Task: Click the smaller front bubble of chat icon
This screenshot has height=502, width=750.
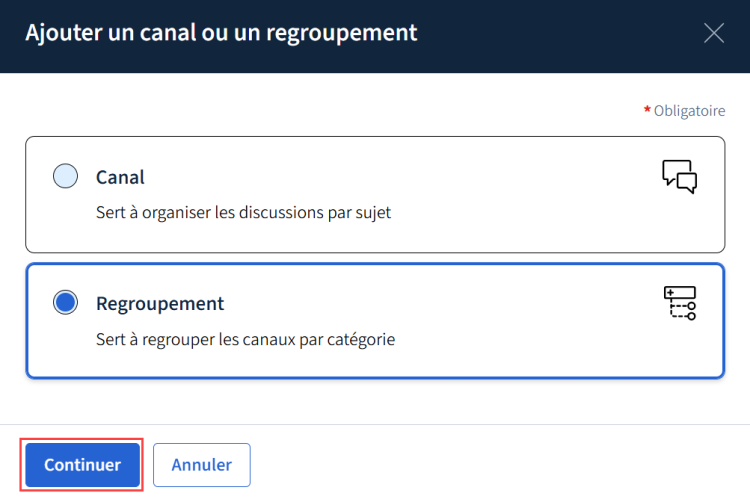Action: [x=687, y=183]
